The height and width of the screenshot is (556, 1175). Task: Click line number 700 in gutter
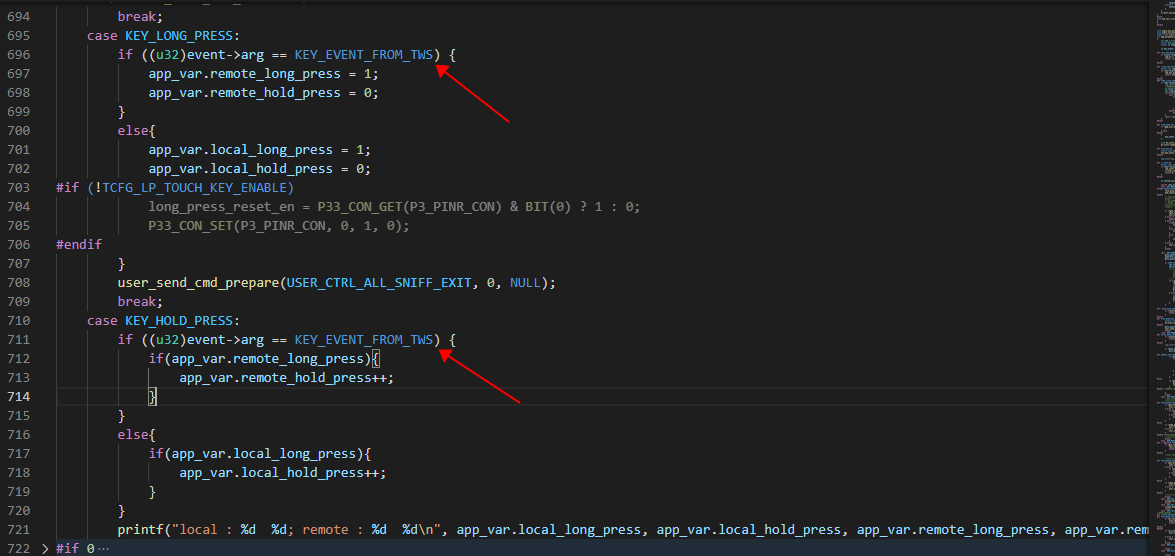[18, 130]
